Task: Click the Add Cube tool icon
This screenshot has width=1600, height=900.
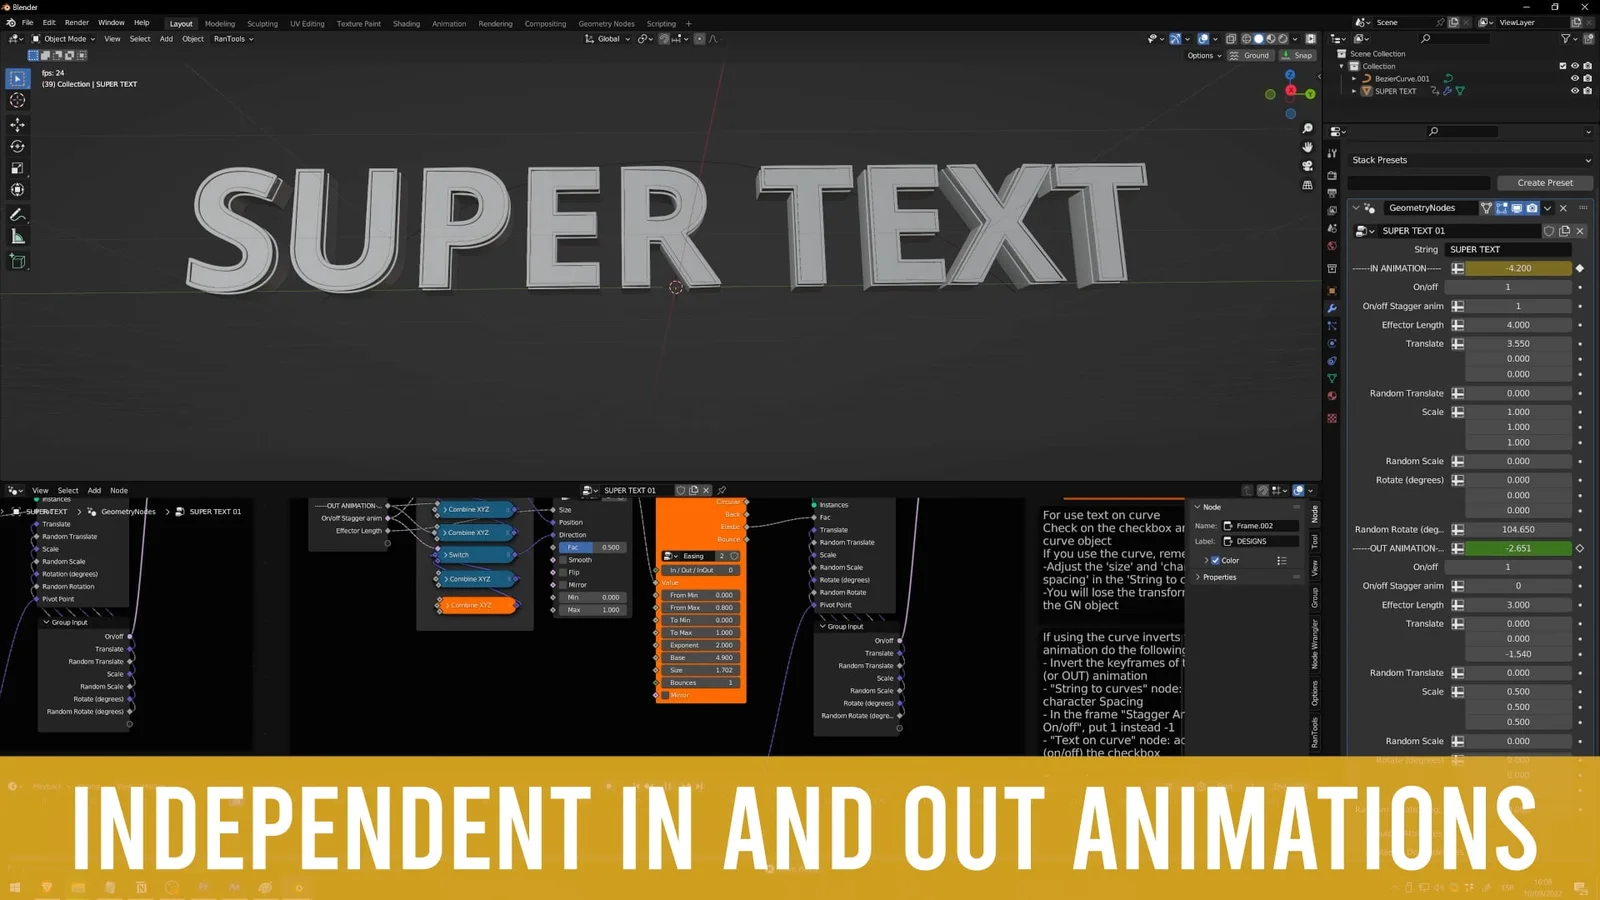Action: click(17, 261)
